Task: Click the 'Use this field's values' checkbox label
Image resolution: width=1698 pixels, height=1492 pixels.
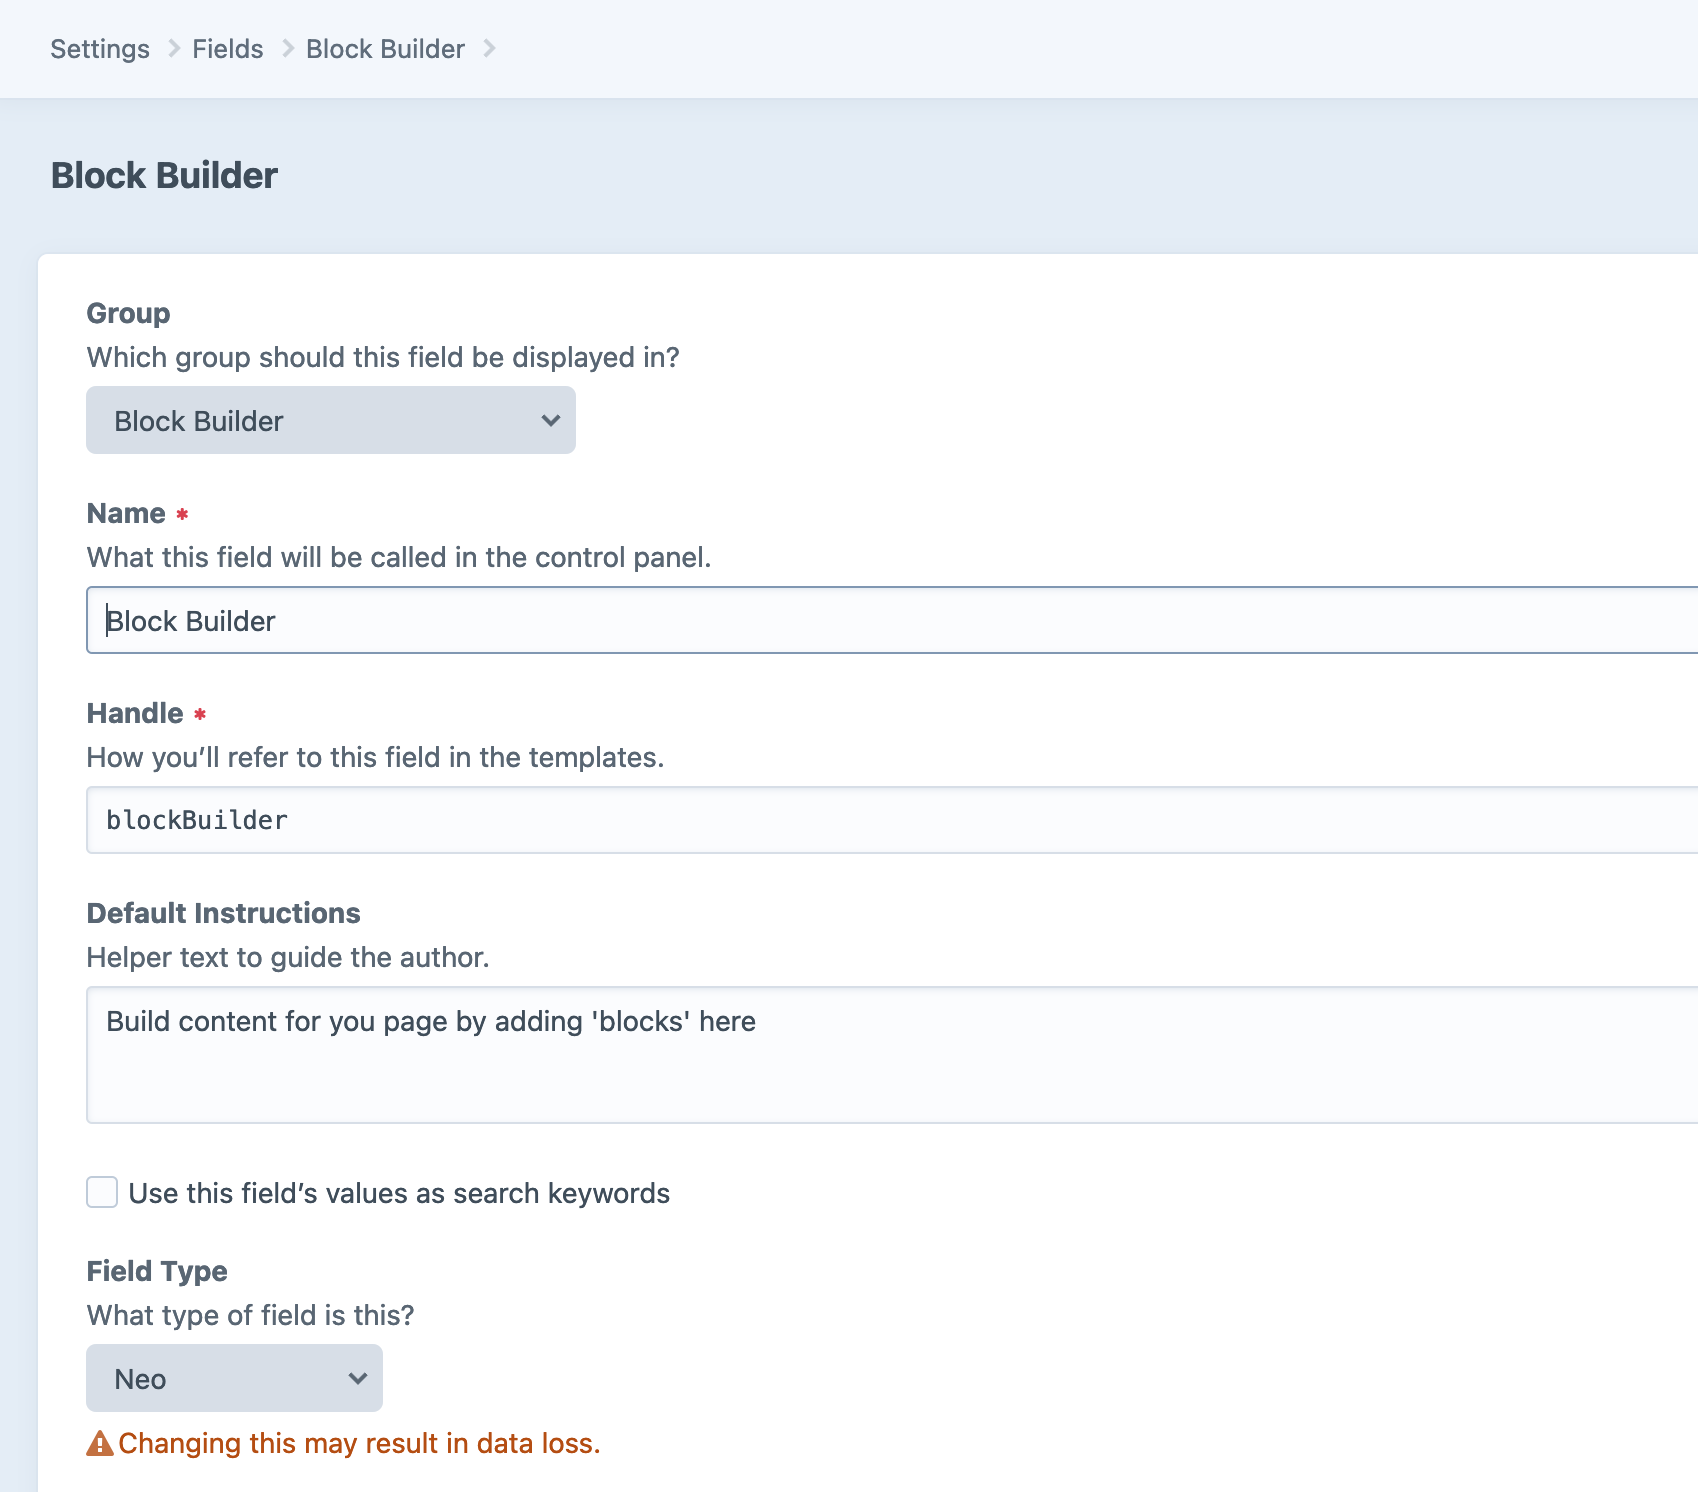Action: point(399,1193)
